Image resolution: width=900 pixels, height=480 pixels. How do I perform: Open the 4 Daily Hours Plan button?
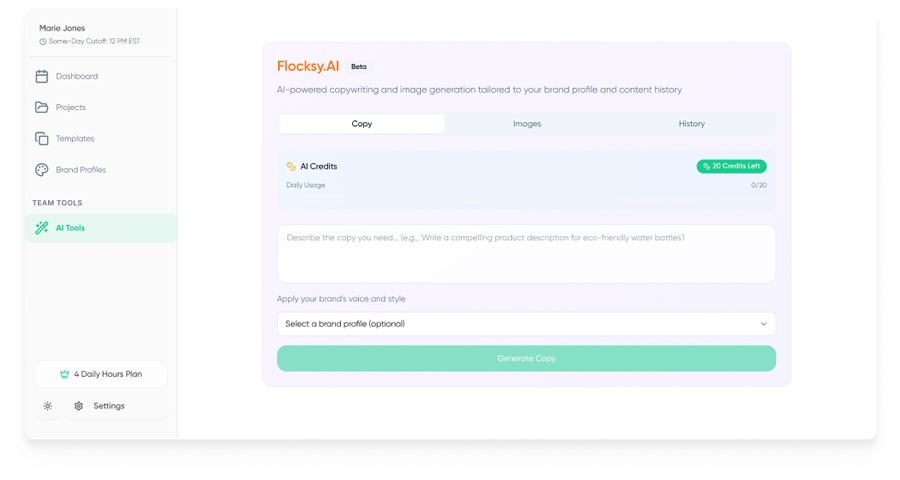click(101, 374)
